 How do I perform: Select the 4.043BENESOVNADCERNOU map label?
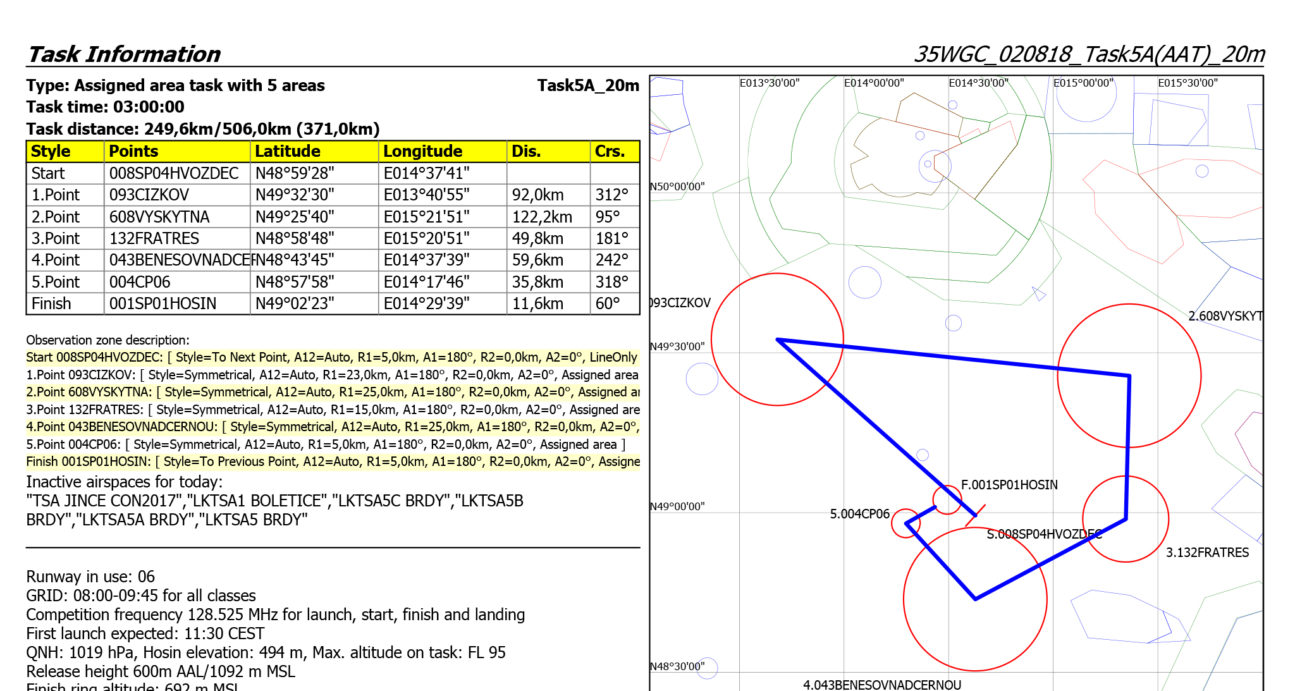[882, 685]
